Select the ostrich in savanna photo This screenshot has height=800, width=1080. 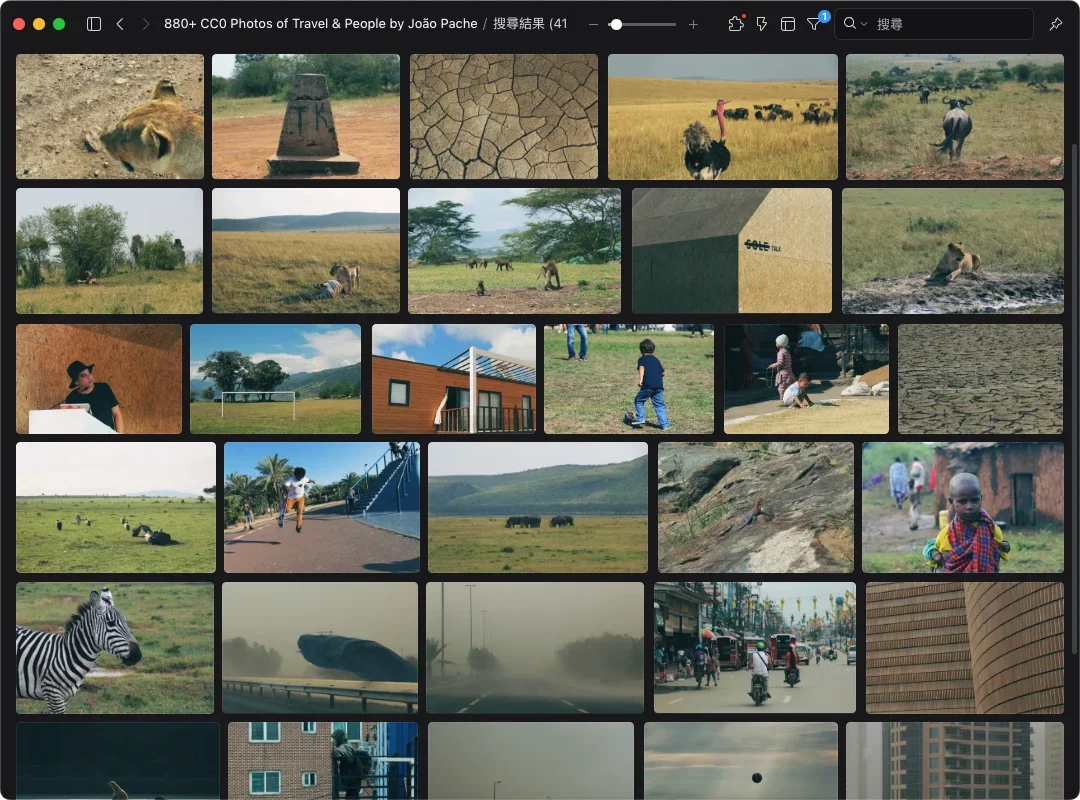tap(722, 117)
